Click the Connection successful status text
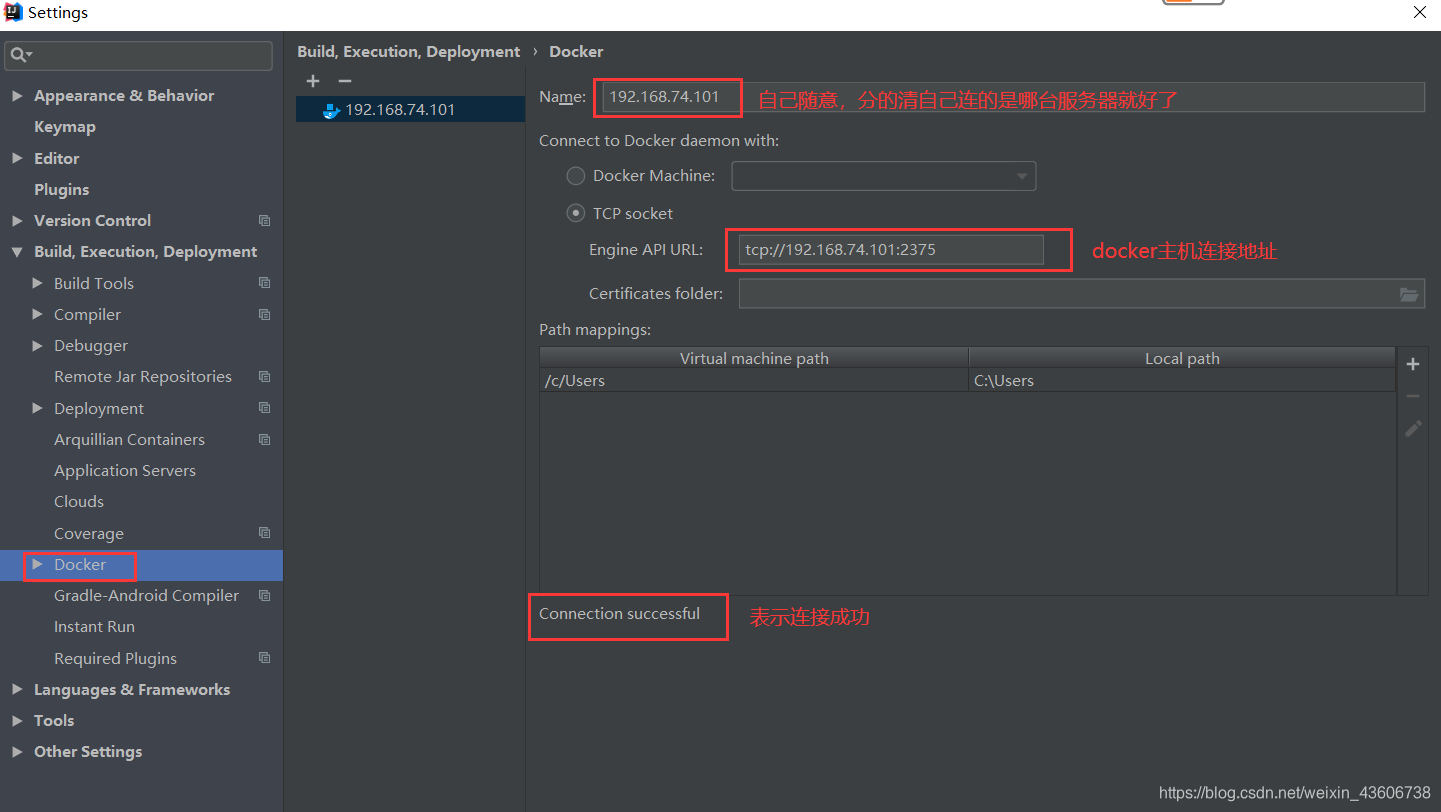 pyautogui.click(x=619, y=614)
